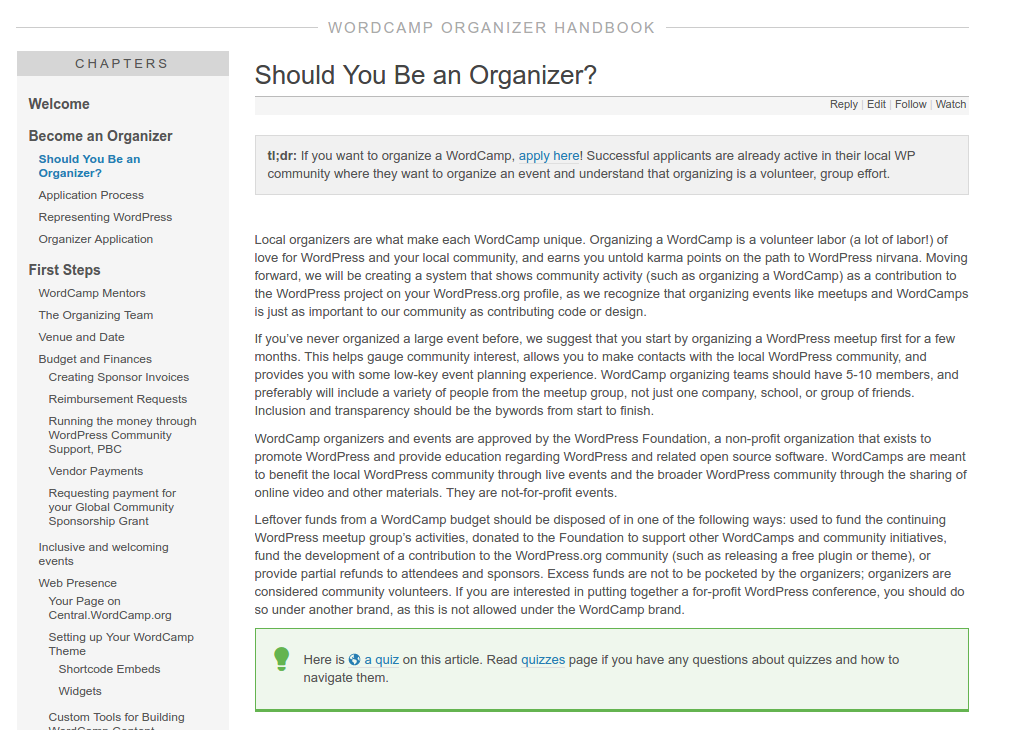Click the Edit link for this page
The image size is (1024, 730).
click(876, 104)
